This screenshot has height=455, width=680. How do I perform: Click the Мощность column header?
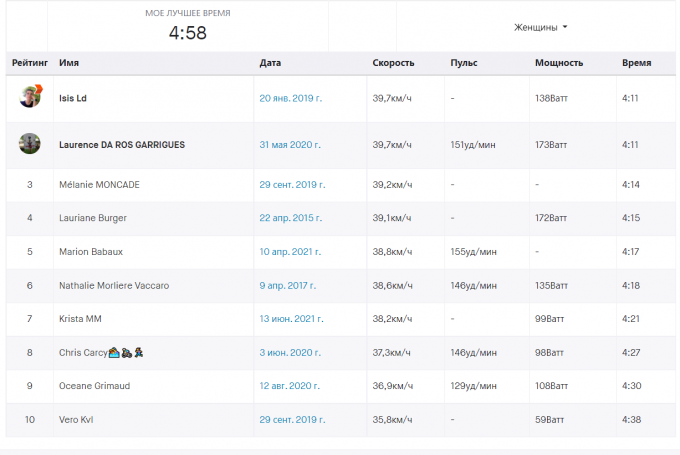click(559, 62)
